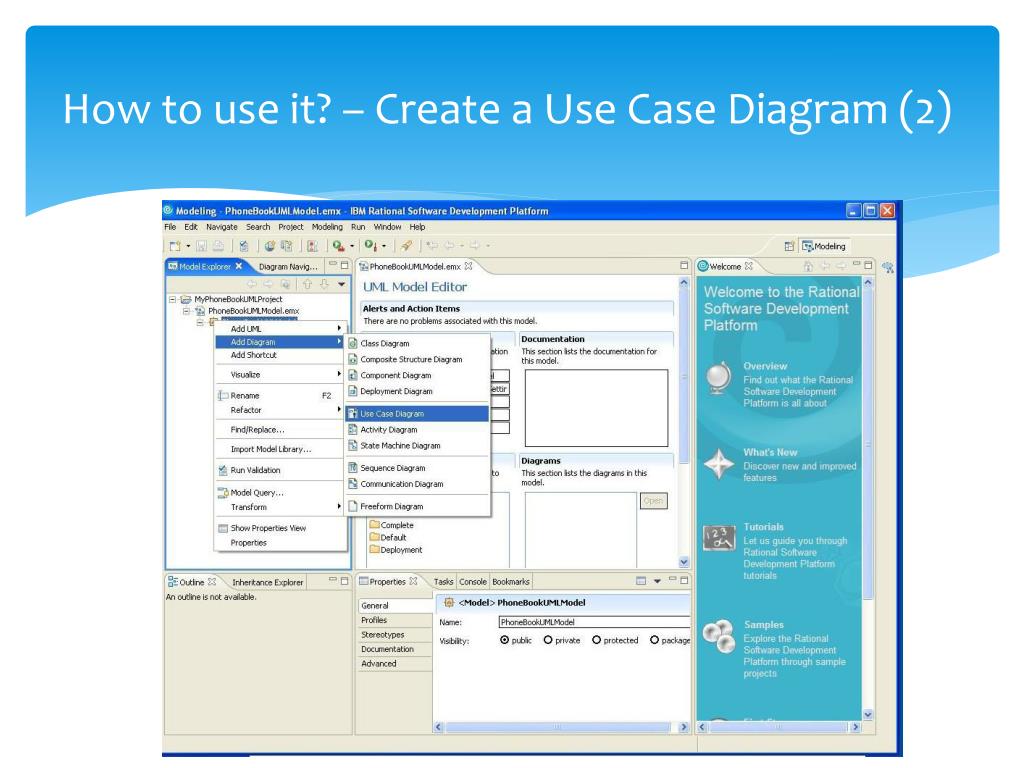The width and height of the screenshot is (1024, 768).
Task: Expand the Transform submenu
Action: (x=281, y=507)
